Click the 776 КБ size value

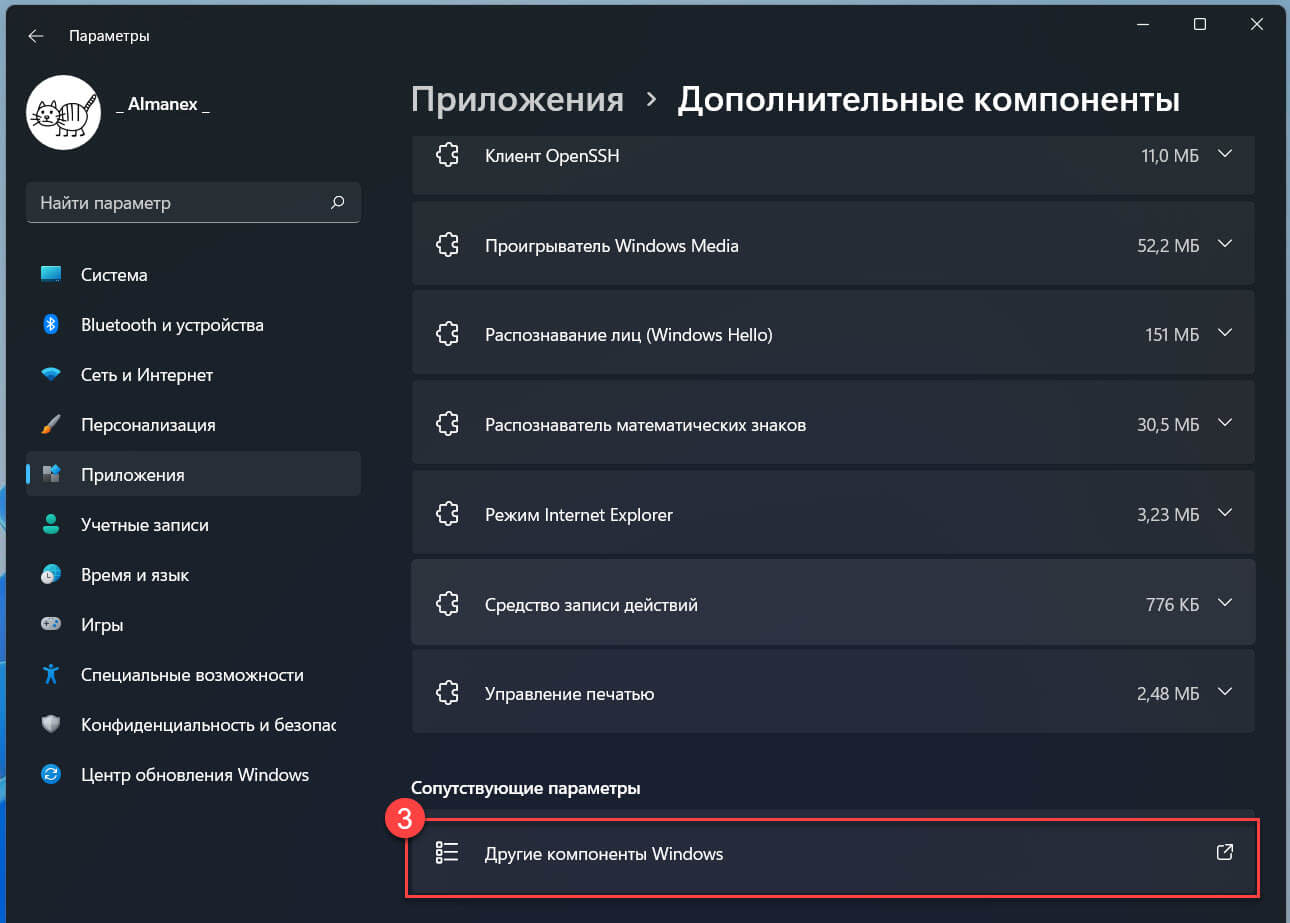point(1172,605)
